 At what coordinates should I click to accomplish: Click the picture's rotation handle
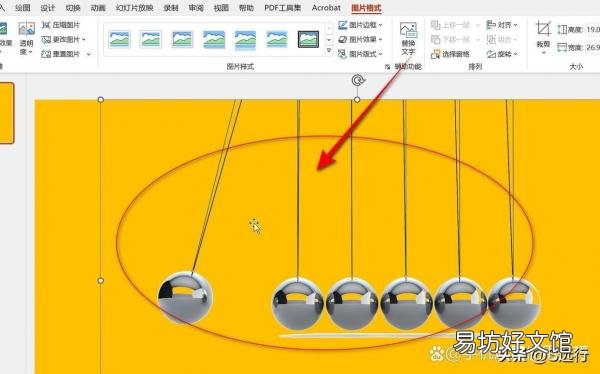point(358,80)
